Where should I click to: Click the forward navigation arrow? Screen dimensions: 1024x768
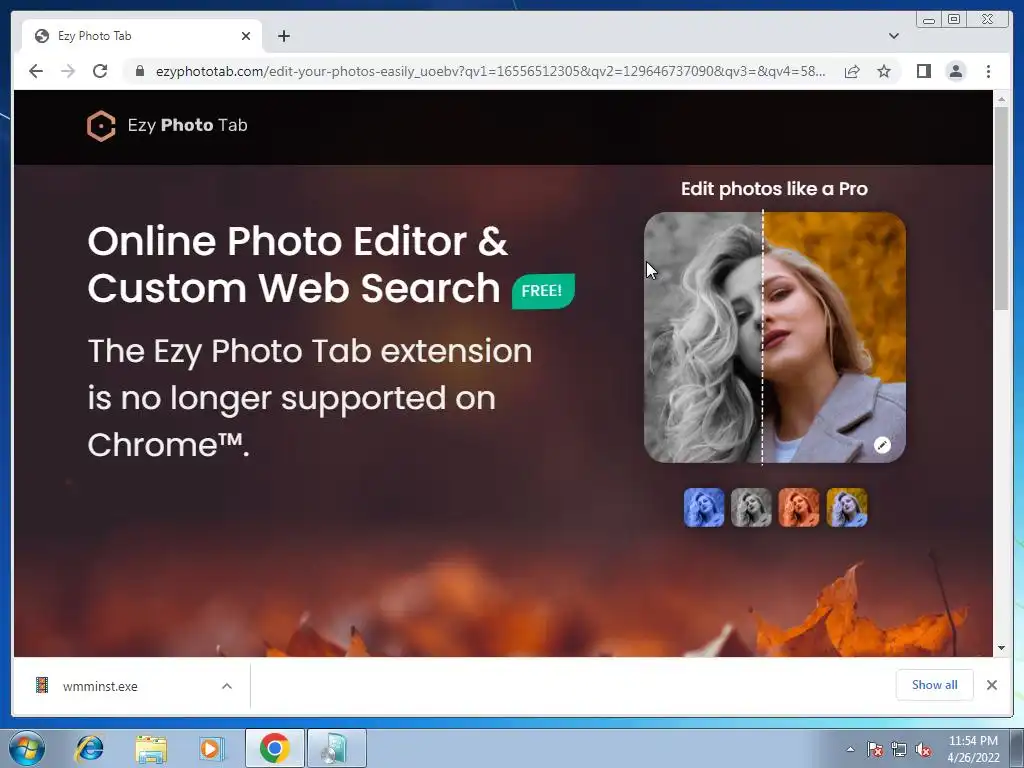click(68, 71)
